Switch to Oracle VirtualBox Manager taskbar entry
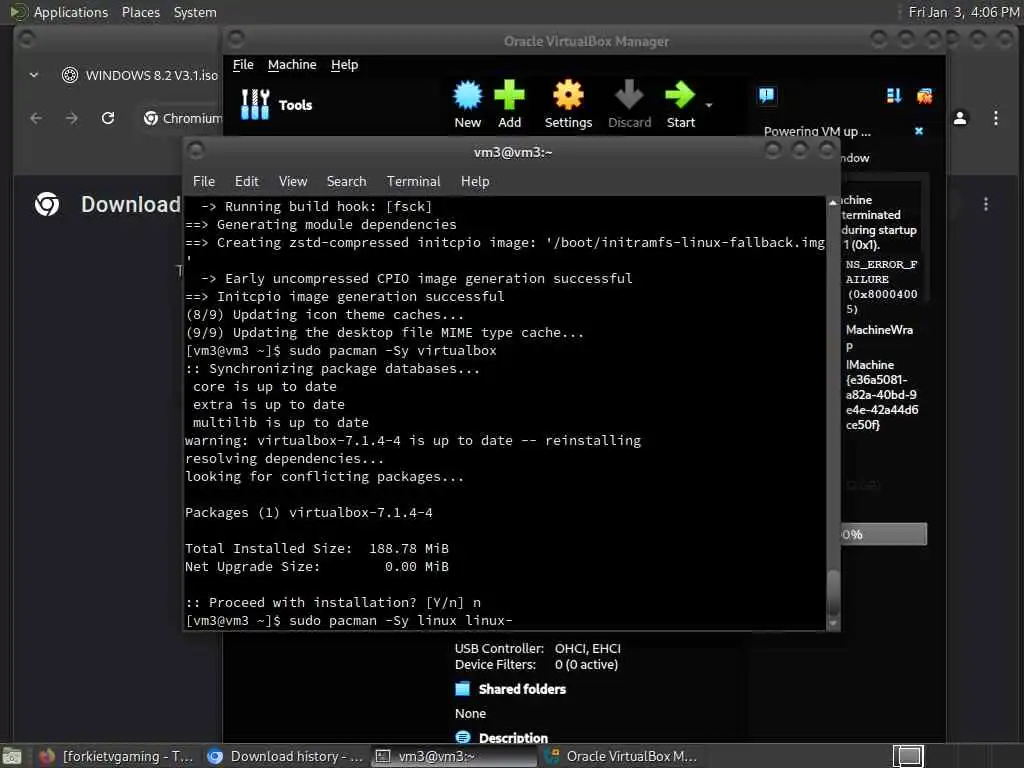This screenshot has height=768, width=1024. 622,757
